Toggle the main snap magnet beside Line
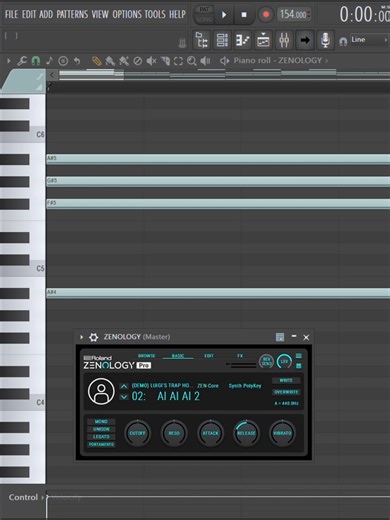 click(x=343, y=41)
